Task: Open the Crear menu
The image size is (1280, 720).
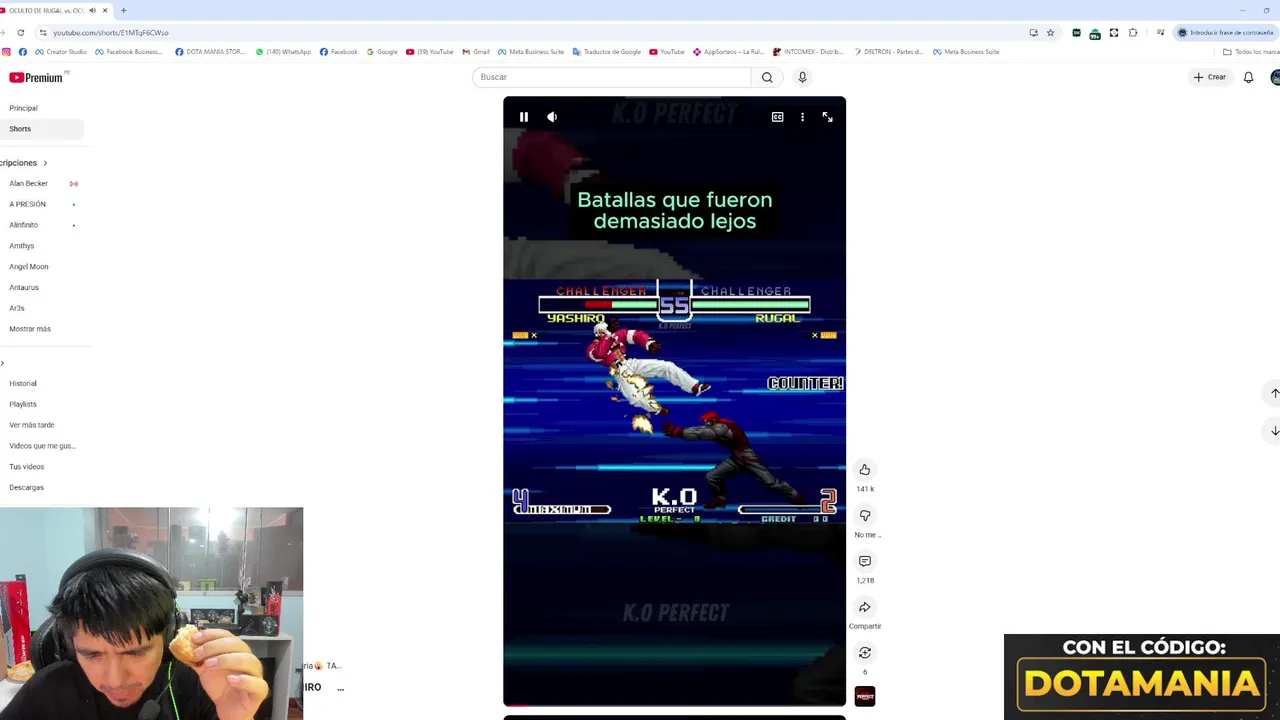Action: pyautogui.click(x=1209, y=77)
